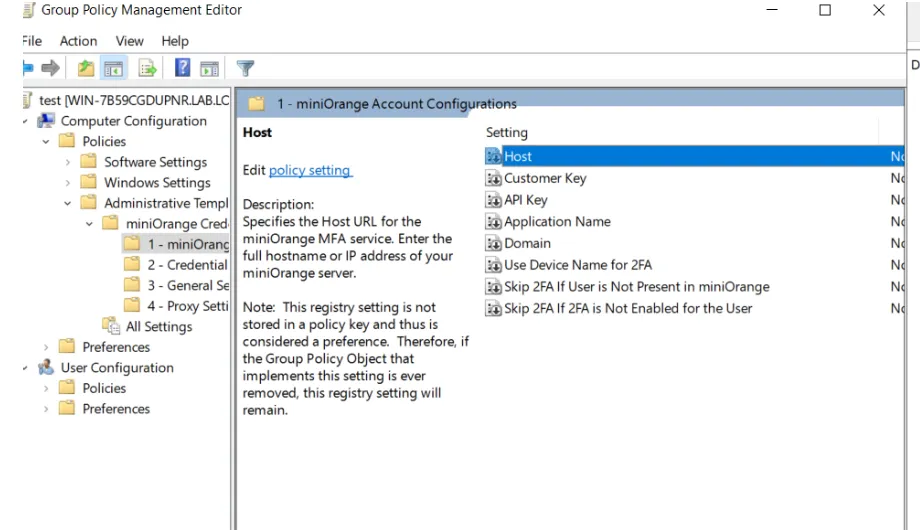Open the Help question mark icon

pyautogui.click(x=182, y=68)
